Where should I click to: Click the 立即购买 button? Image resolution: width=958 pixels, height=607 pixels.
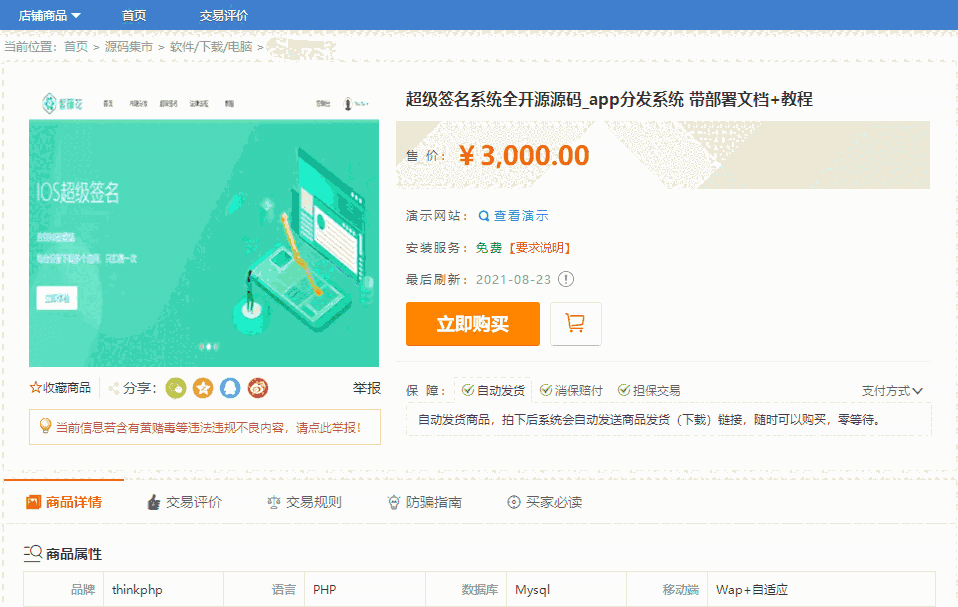tap(472, 324)
